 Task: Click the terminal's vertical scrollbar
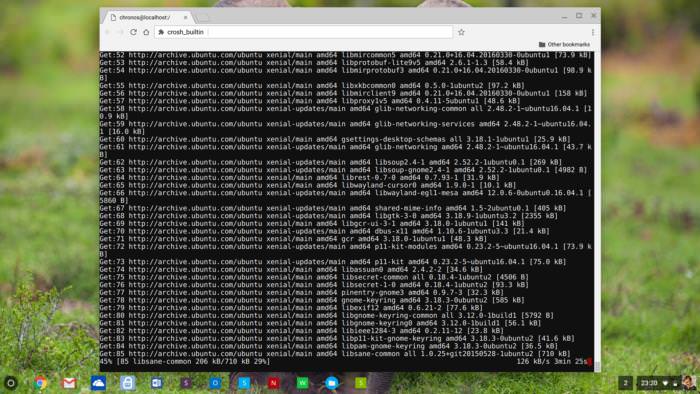[x=597, y=210]
